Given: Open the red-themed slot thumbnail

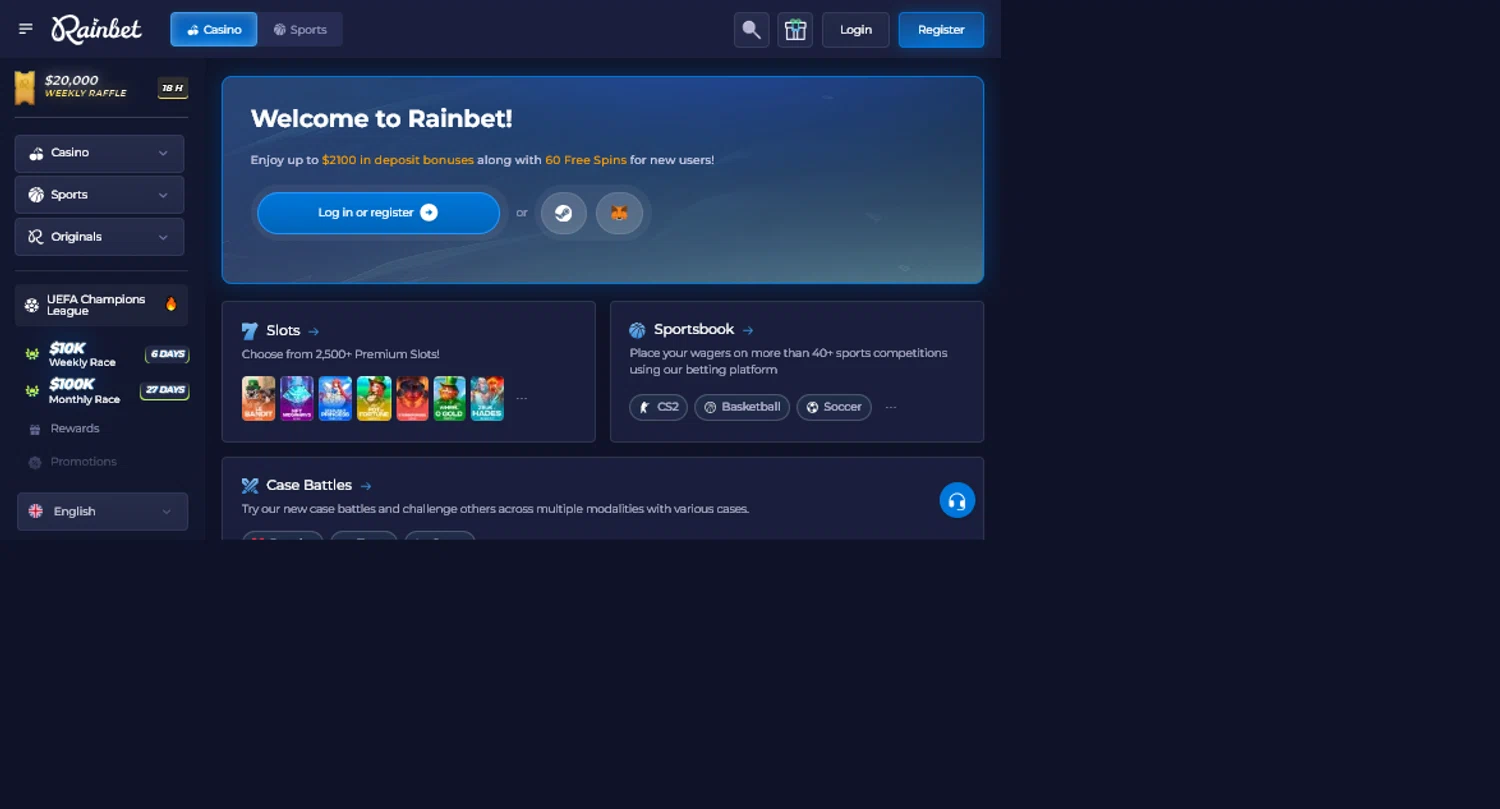Looking at the screenshot, I should point(412,398).
